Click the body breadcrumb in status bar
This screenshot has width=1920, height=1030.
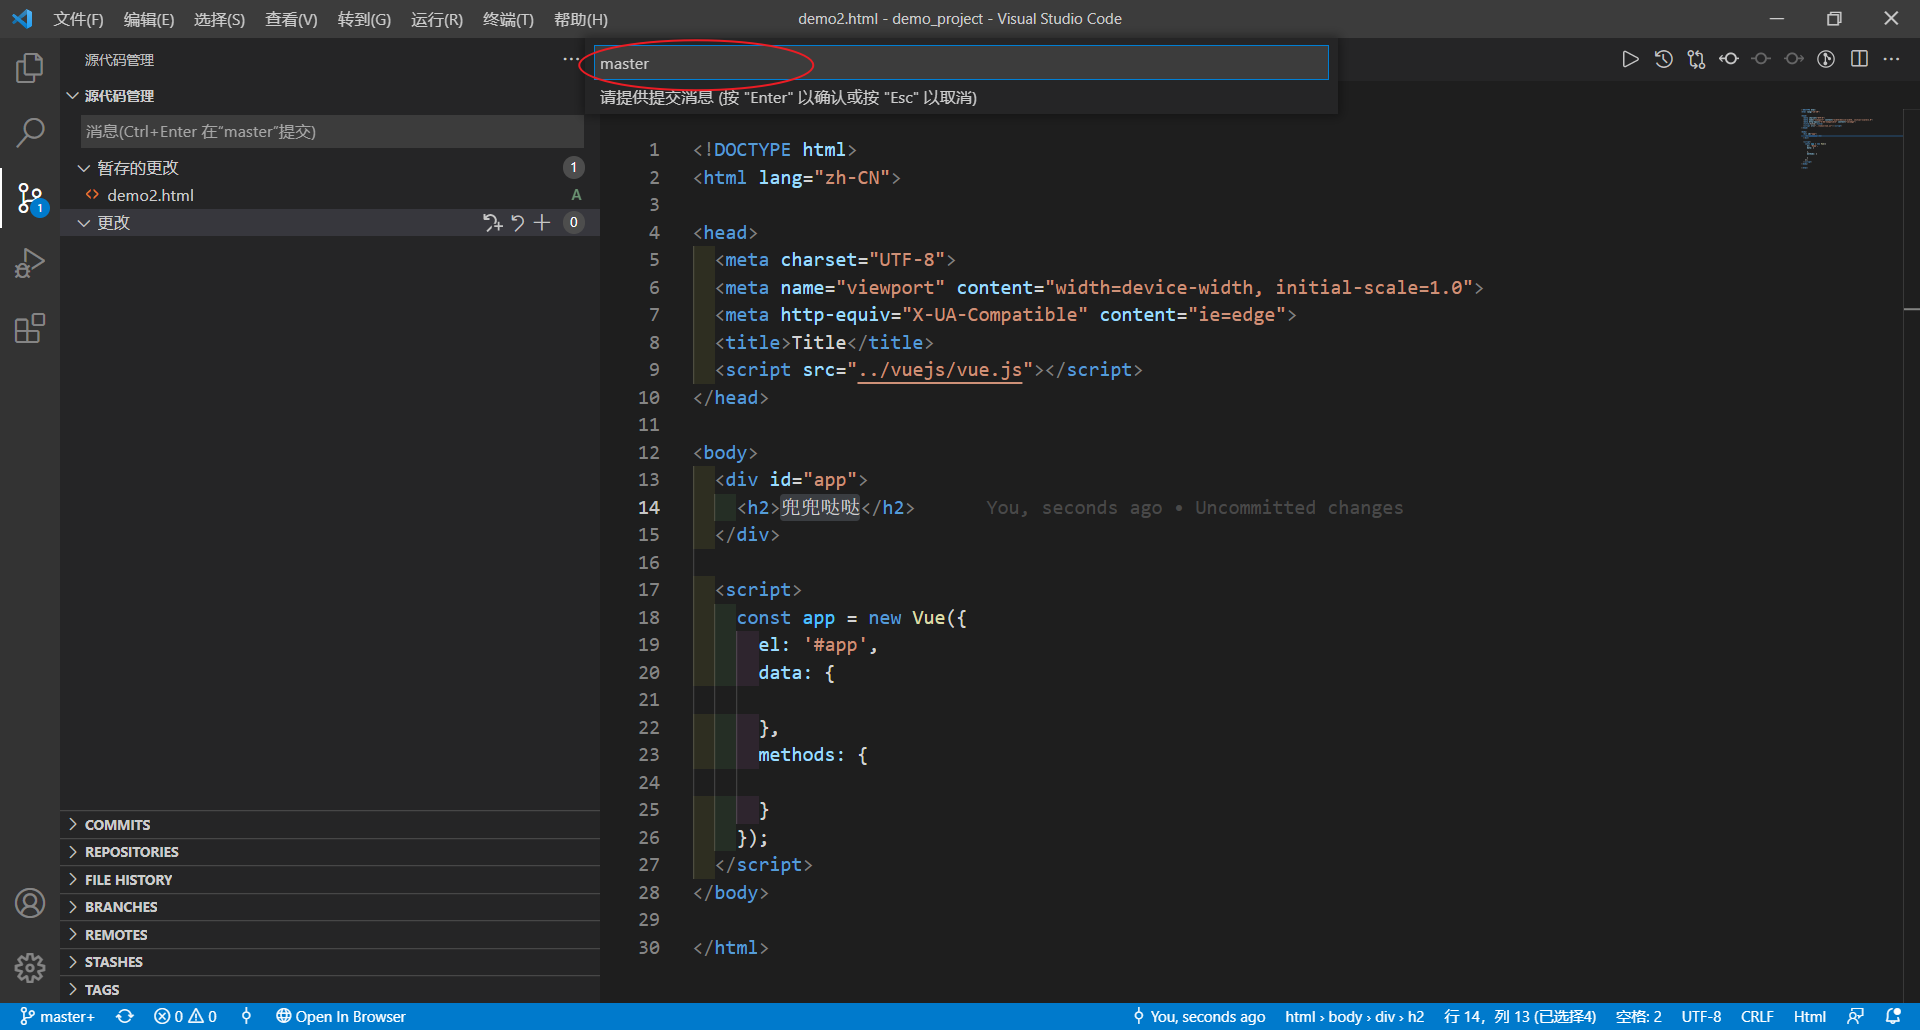[x=1345, y=1016]
